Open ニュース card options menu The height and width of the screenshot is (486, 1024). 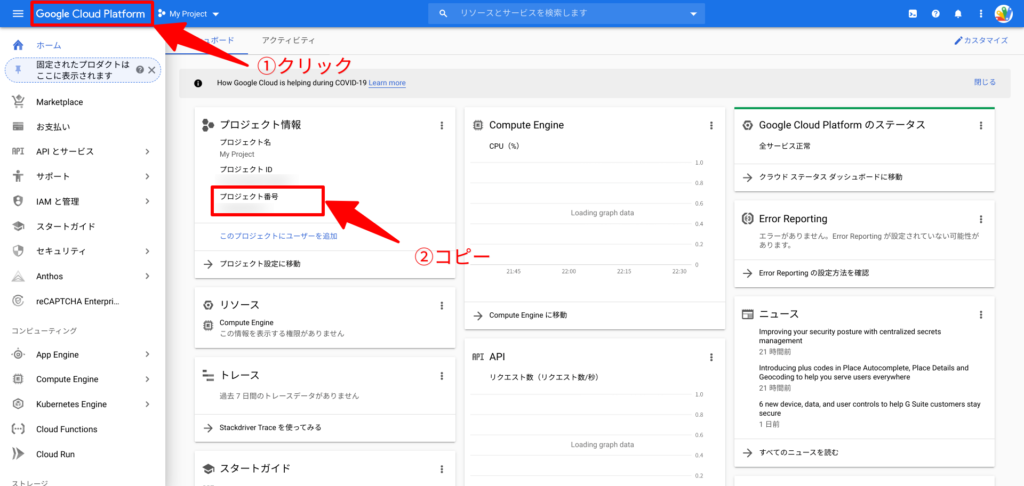tap(981, 314)
